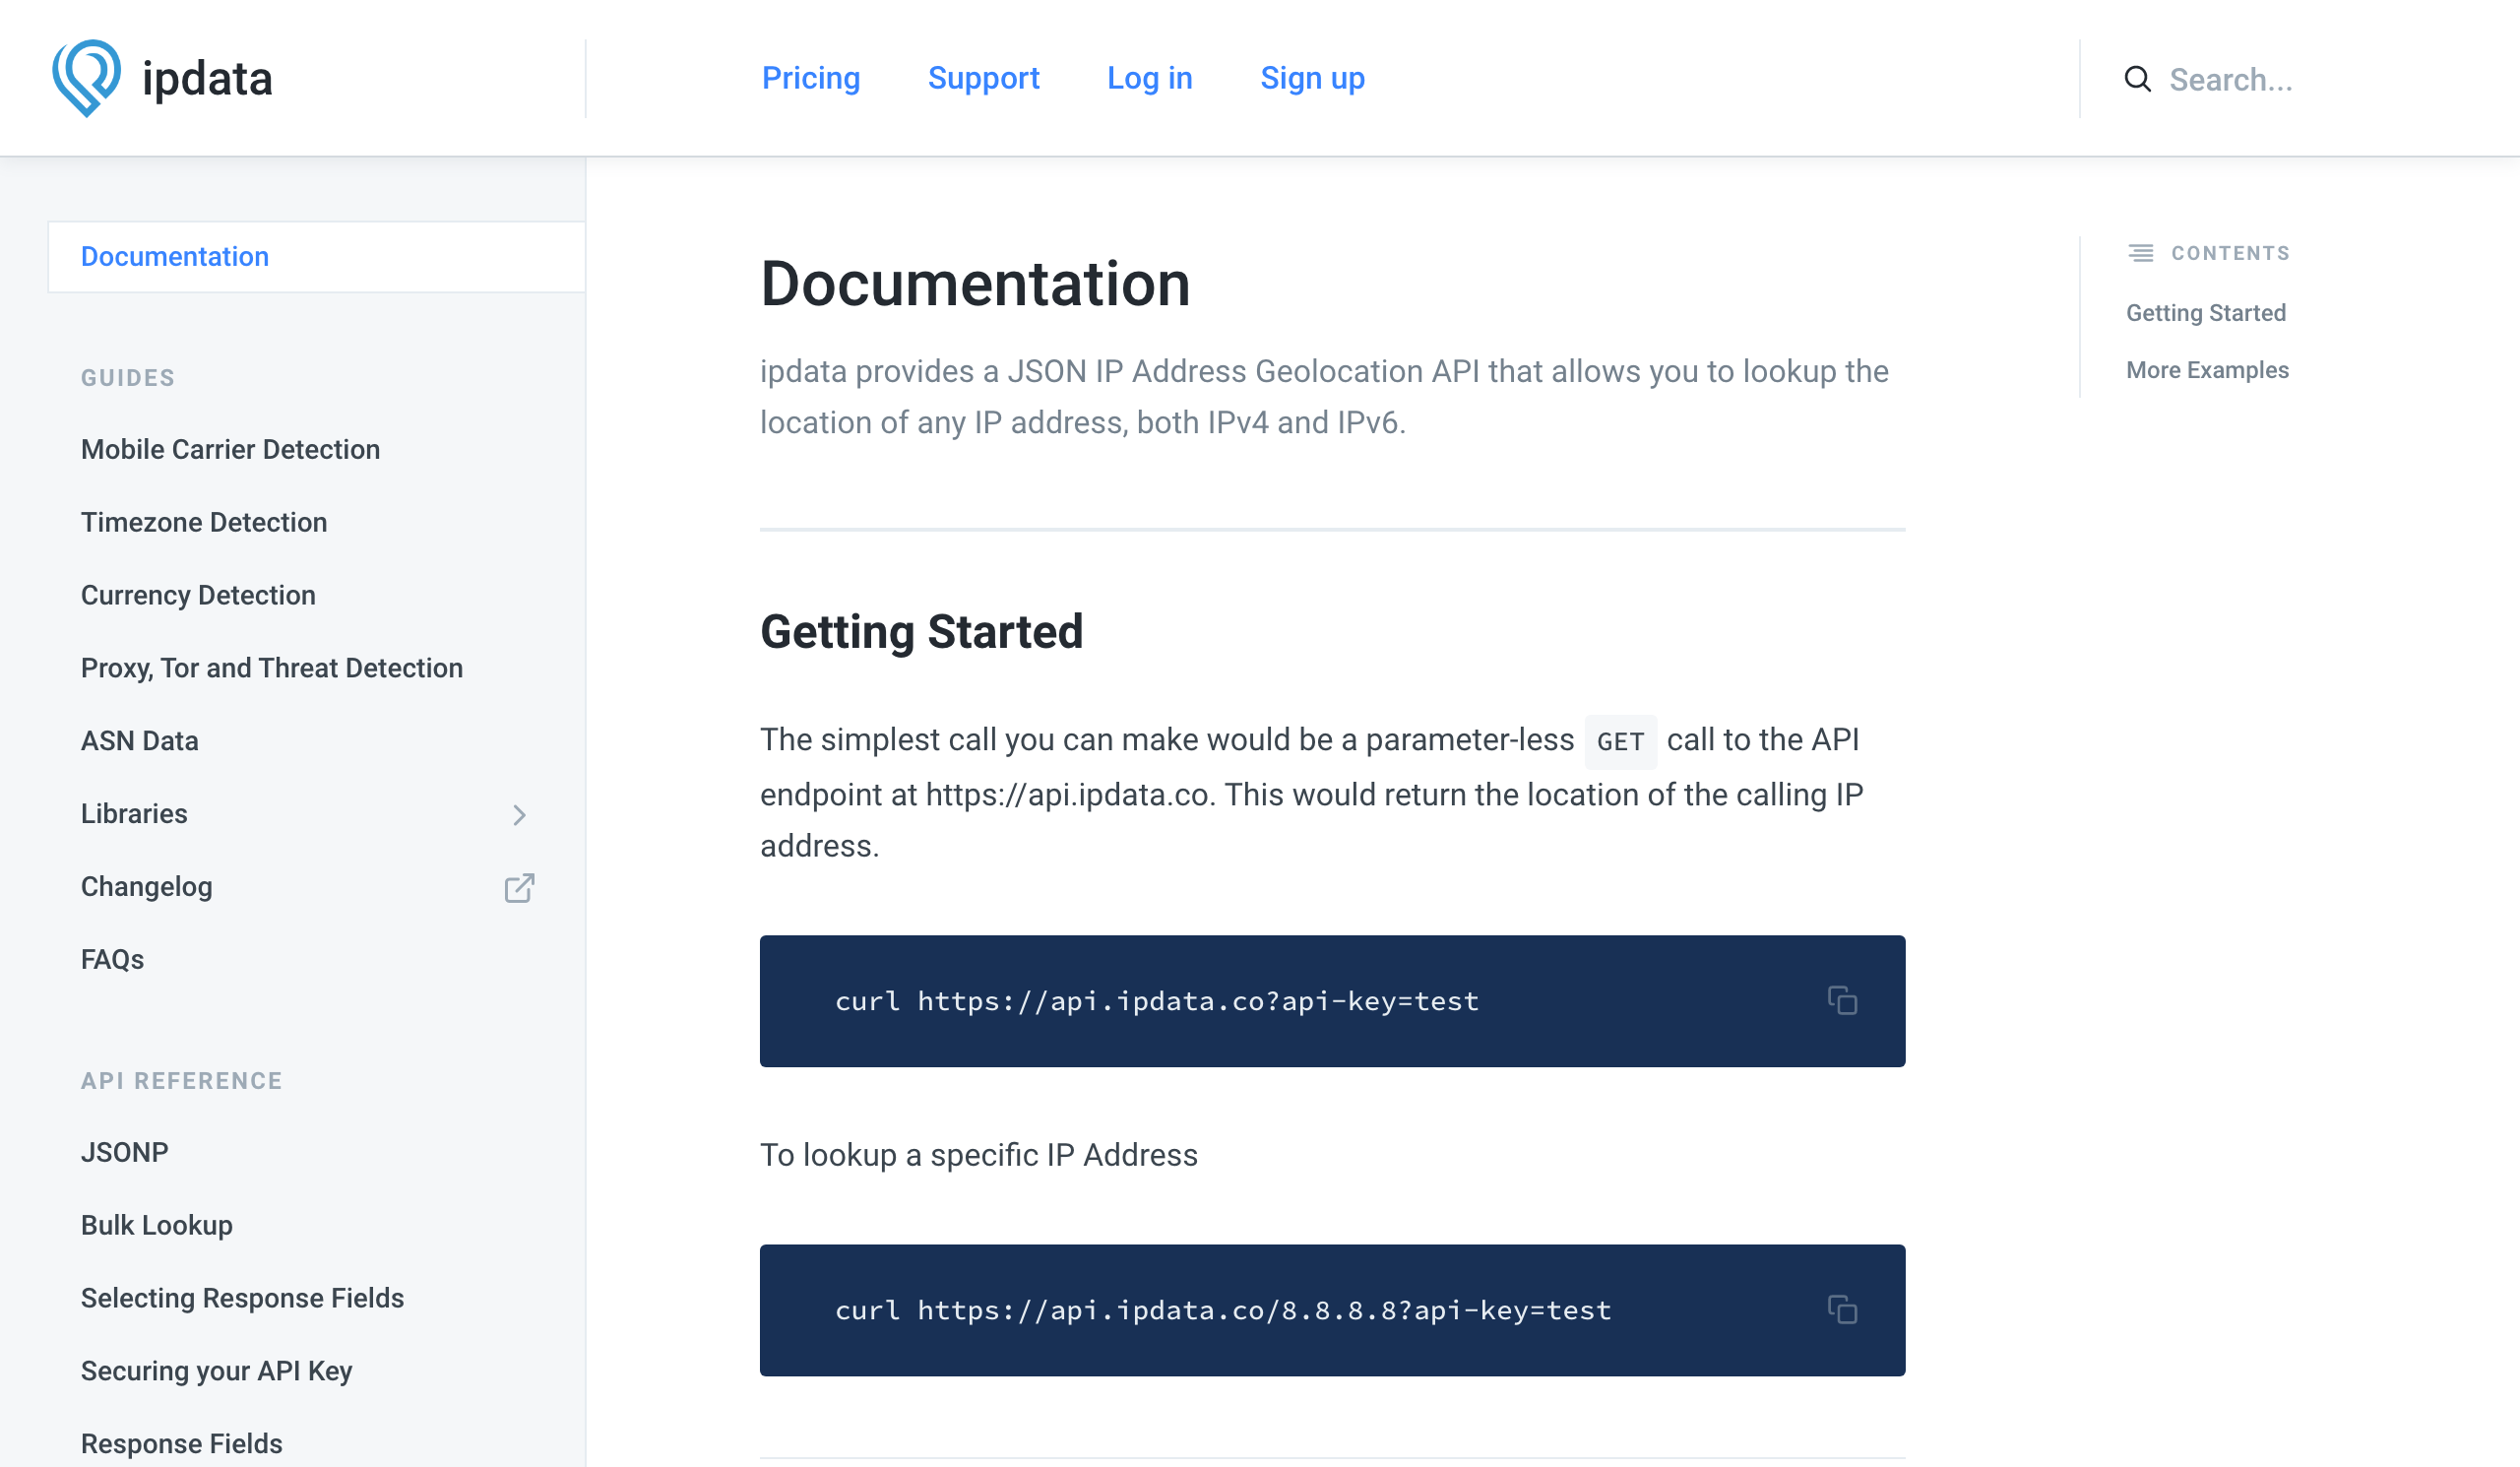
Task: Open Mobile Carrier Detection guide
Action: point(230,449)
